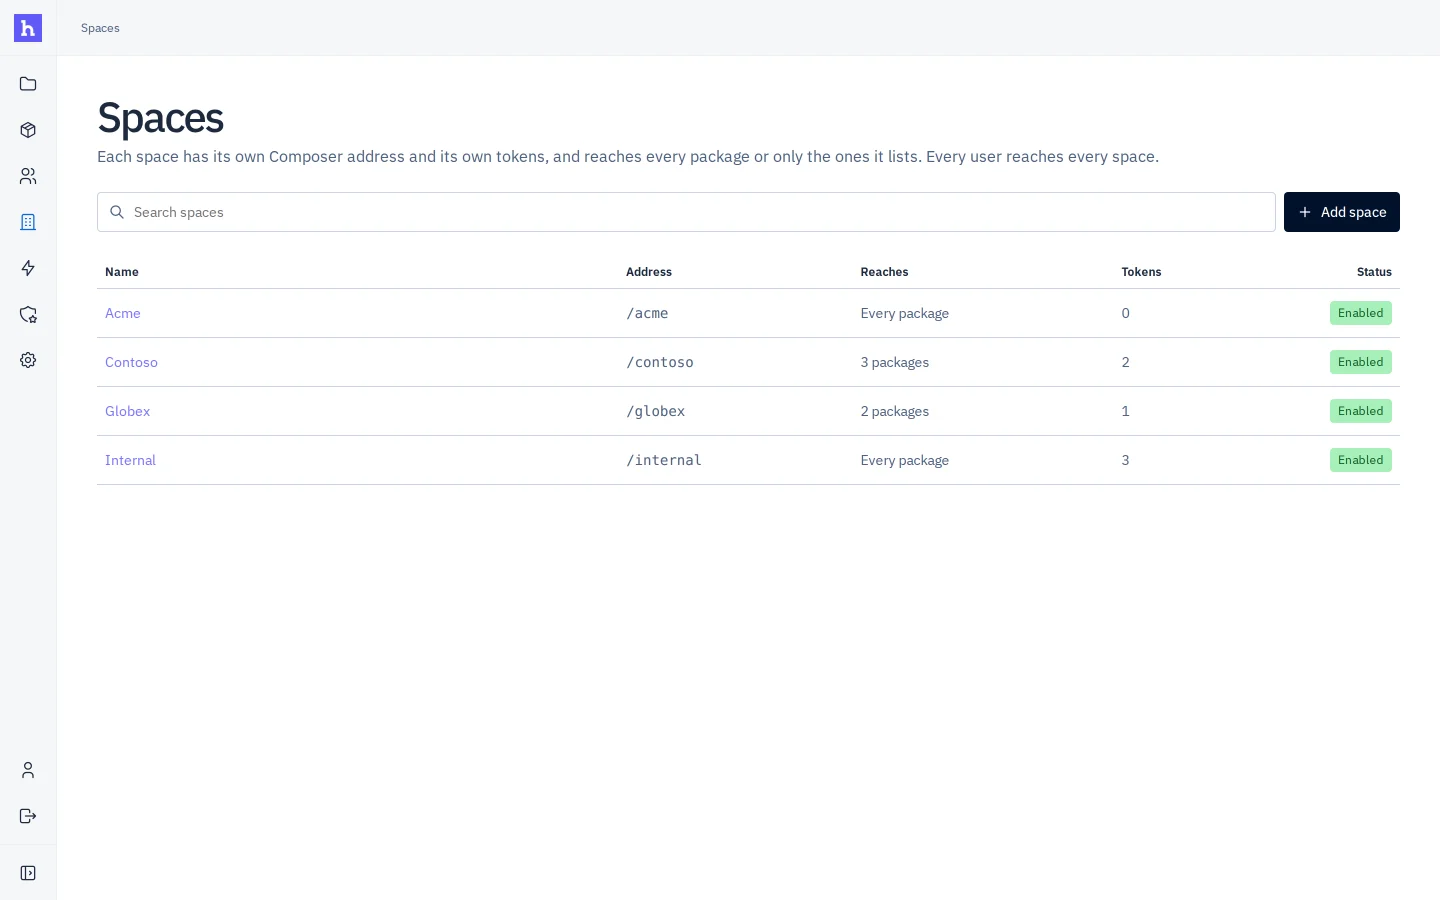
Task: Click token count 3 in Internal row
Action: pos(1126,460)
